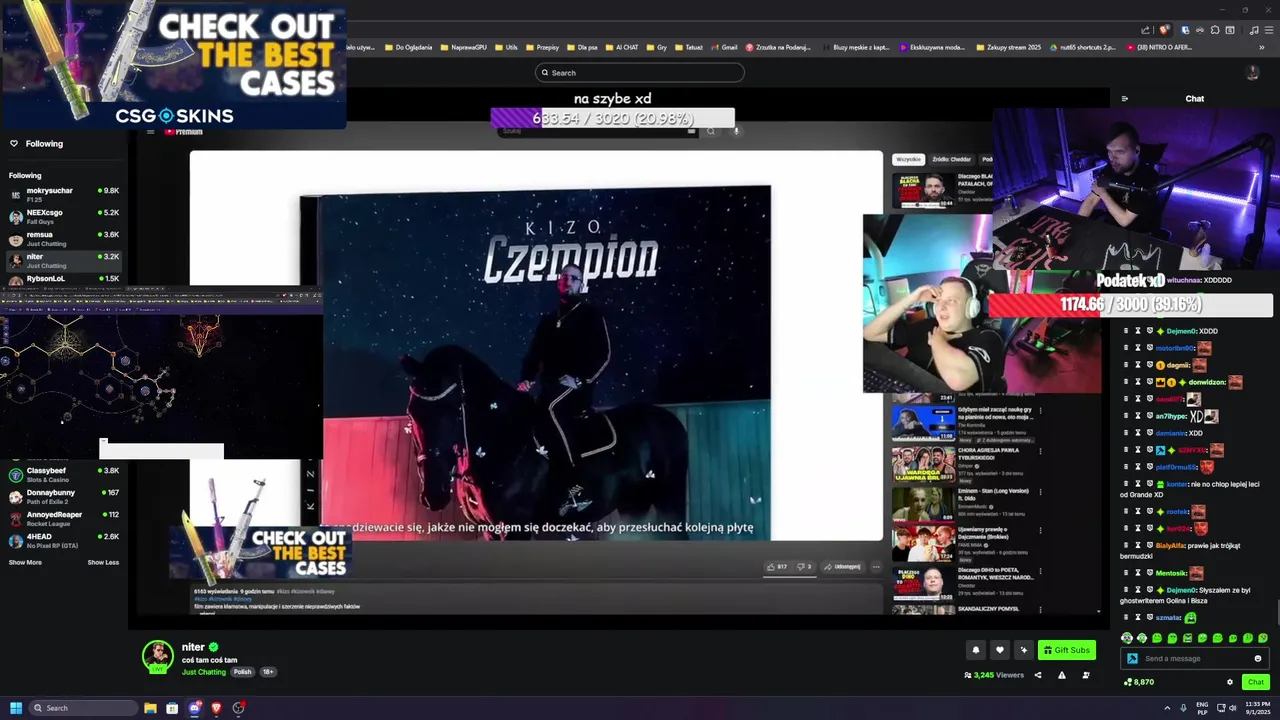Click the ENG PLP language indicator
This screenshot has height=720, width=1280.
click(x=1202, y=708)
